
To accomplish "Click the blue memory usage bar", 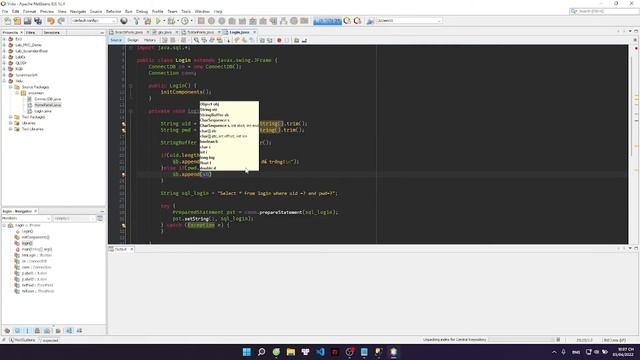I will [327, 21].
